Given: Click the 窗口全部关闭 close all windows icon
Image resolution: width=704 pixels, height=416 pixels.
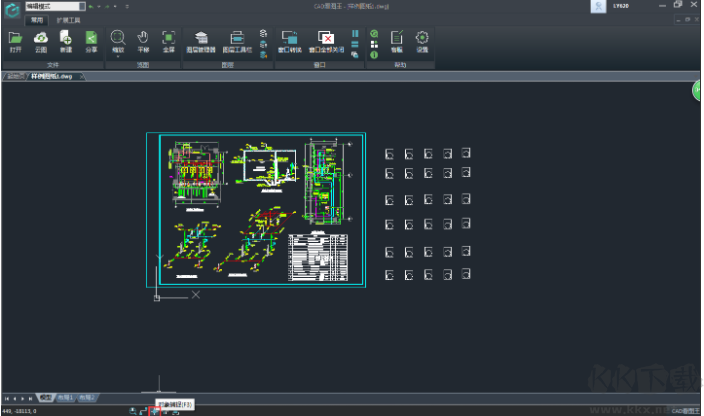Looking at the screenshot, I should click(x=325, y=40).
